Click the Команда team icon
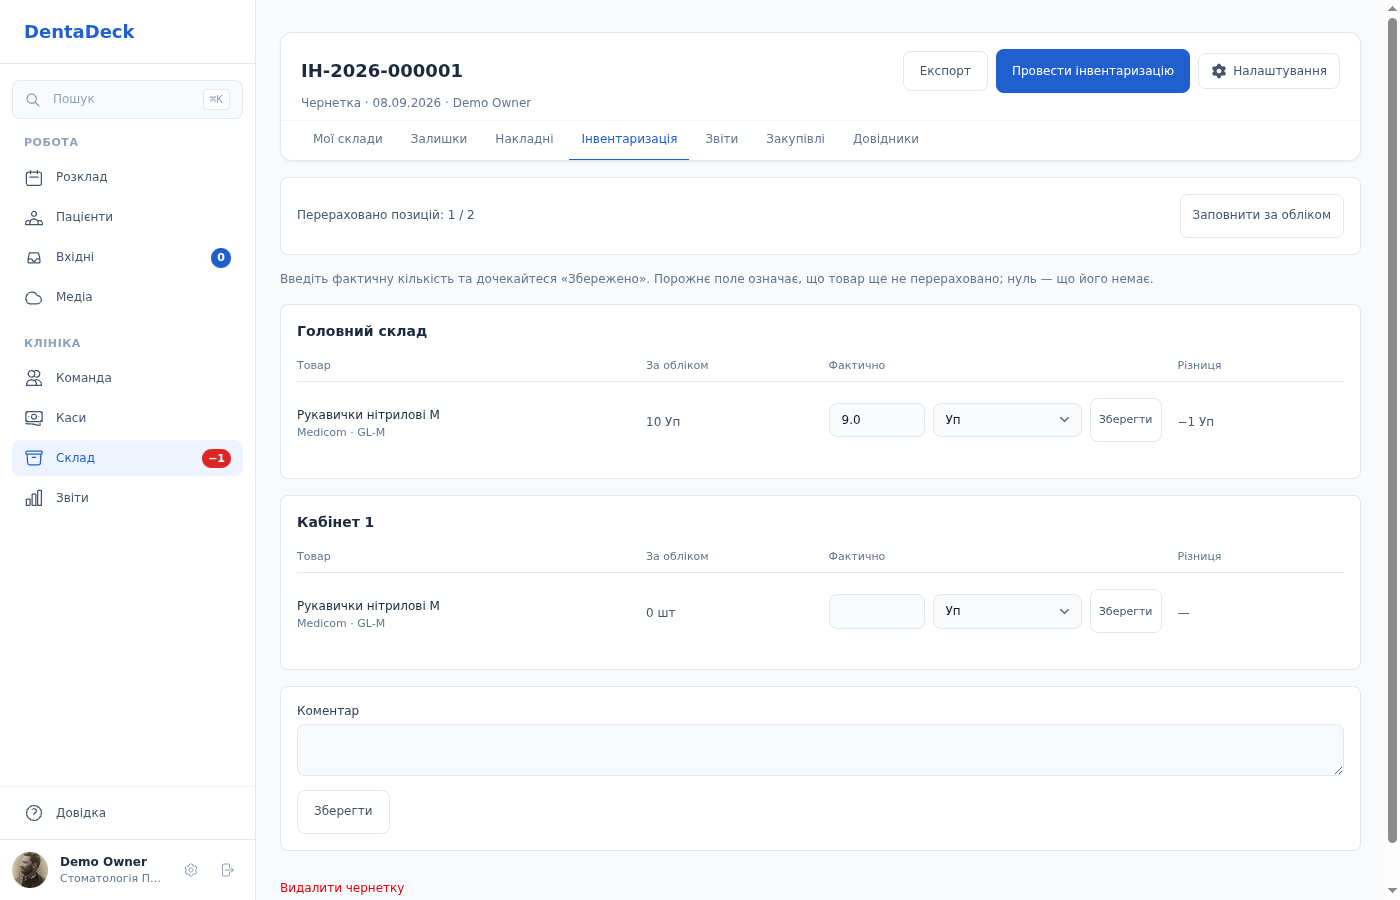 34,378
